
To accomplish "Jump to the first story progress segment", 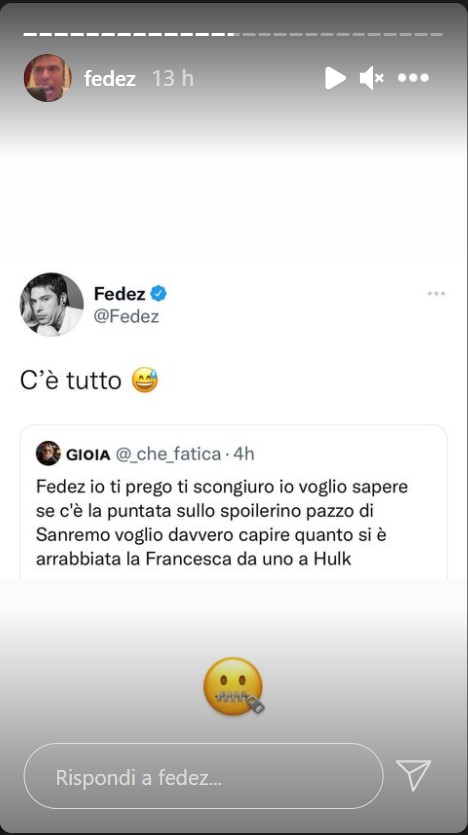I will (x=29, y=34).
